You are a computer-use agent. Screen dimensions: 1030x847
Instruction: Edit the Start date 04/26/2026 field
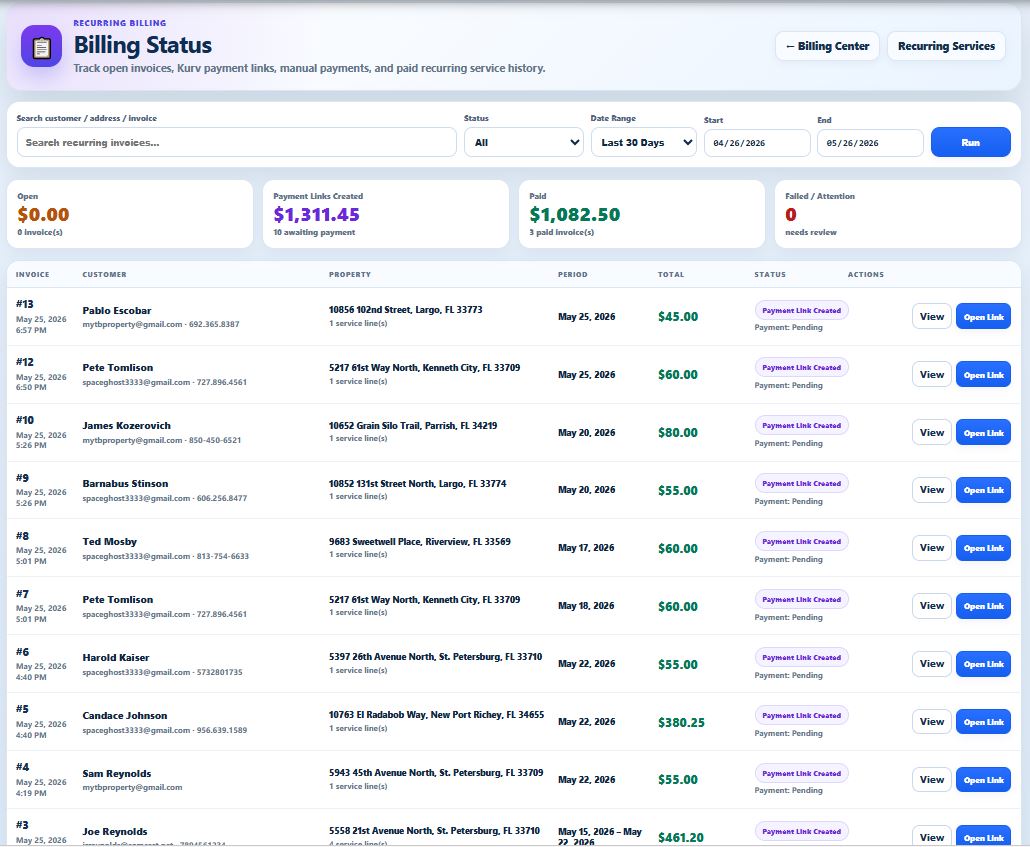pos(757,143)
